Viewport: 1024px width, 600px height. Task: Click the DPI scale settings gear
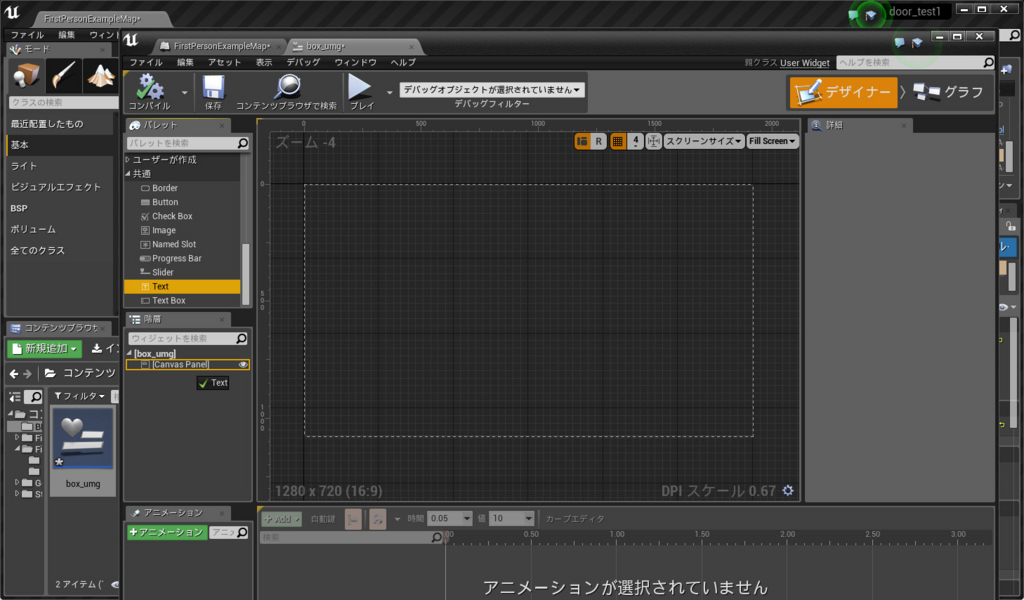(x=788, y=490)
